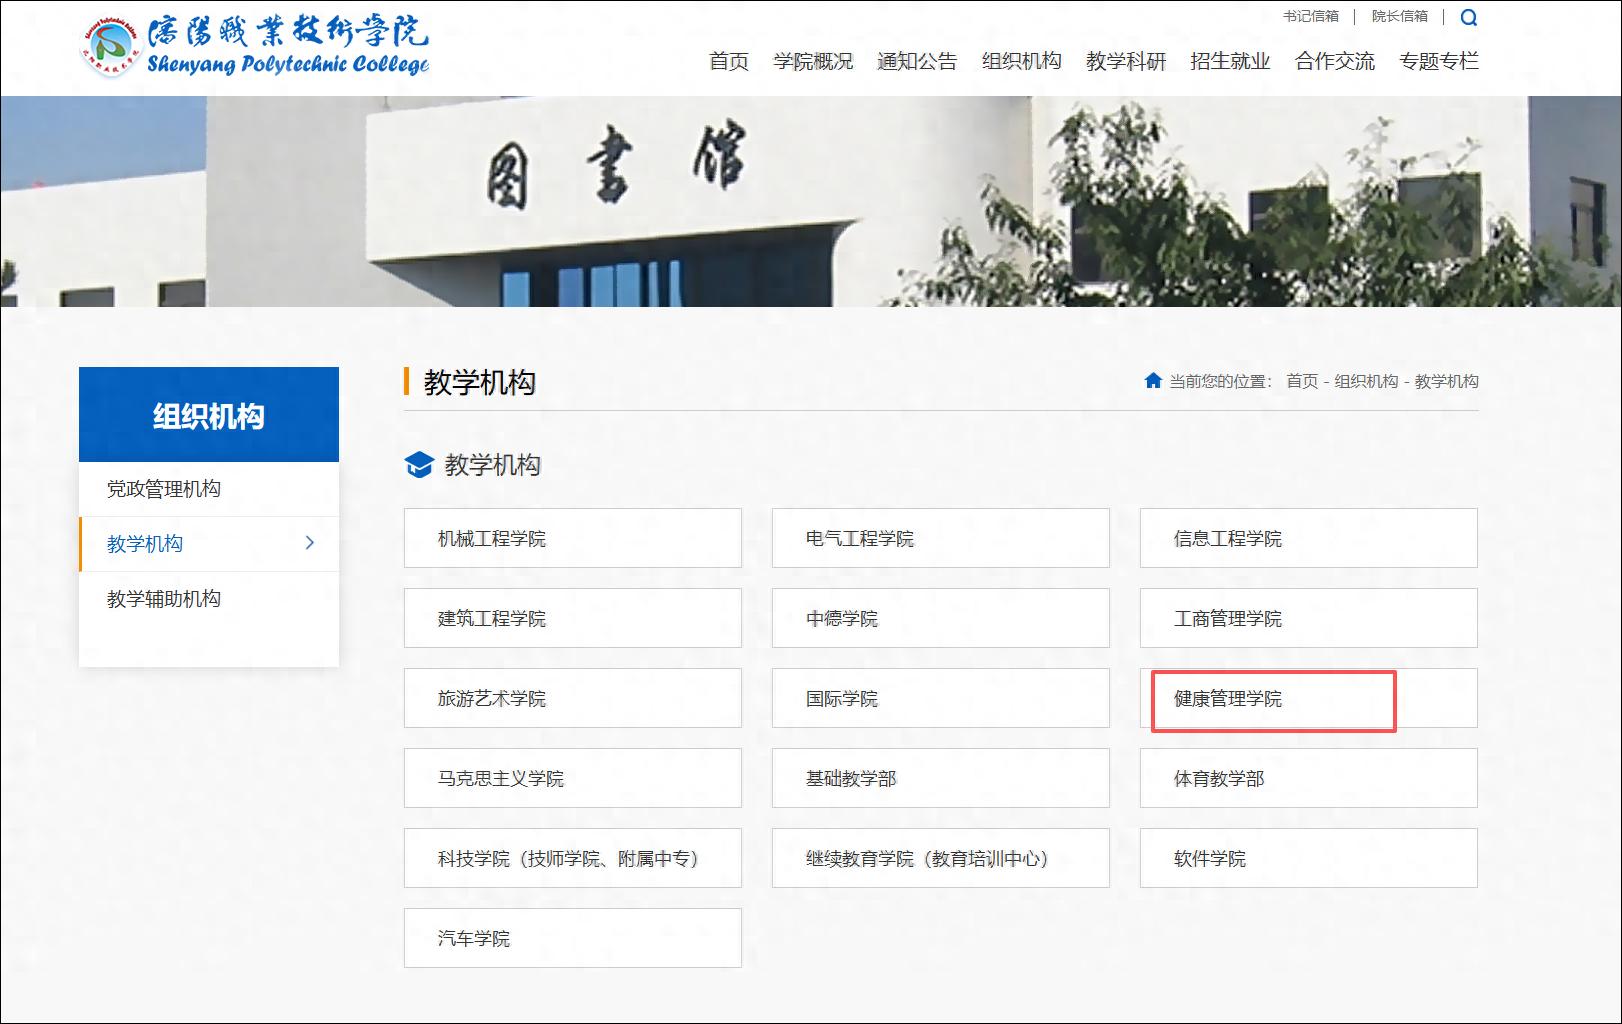Image resolution: width=1622 pixels, height=1024 pixels.
Task: Click the Shenyang Polytechnic College logo
Action: pyautogui.click(x=256, y=46)
